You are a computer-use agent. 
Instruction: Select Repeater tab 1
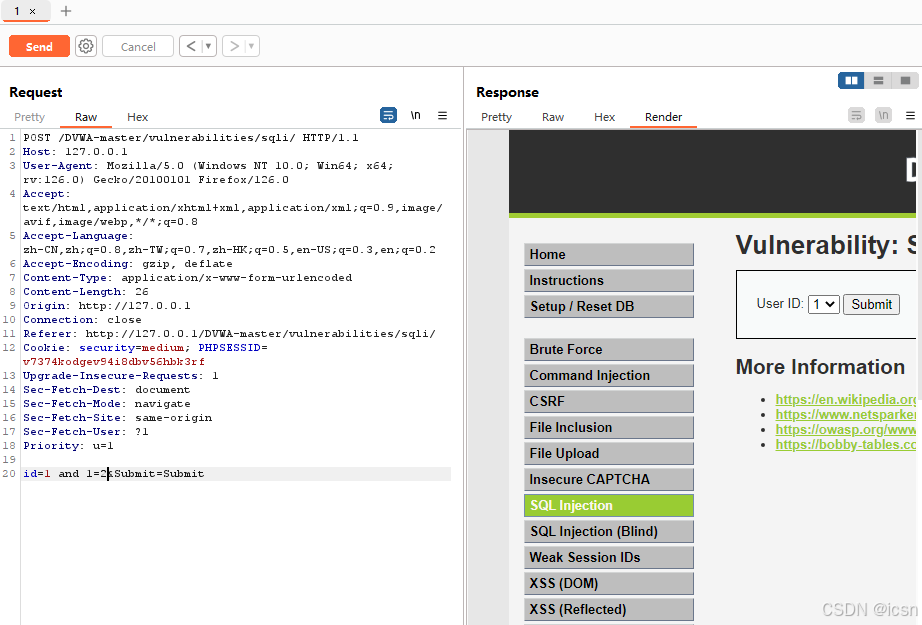pos(17,11)
